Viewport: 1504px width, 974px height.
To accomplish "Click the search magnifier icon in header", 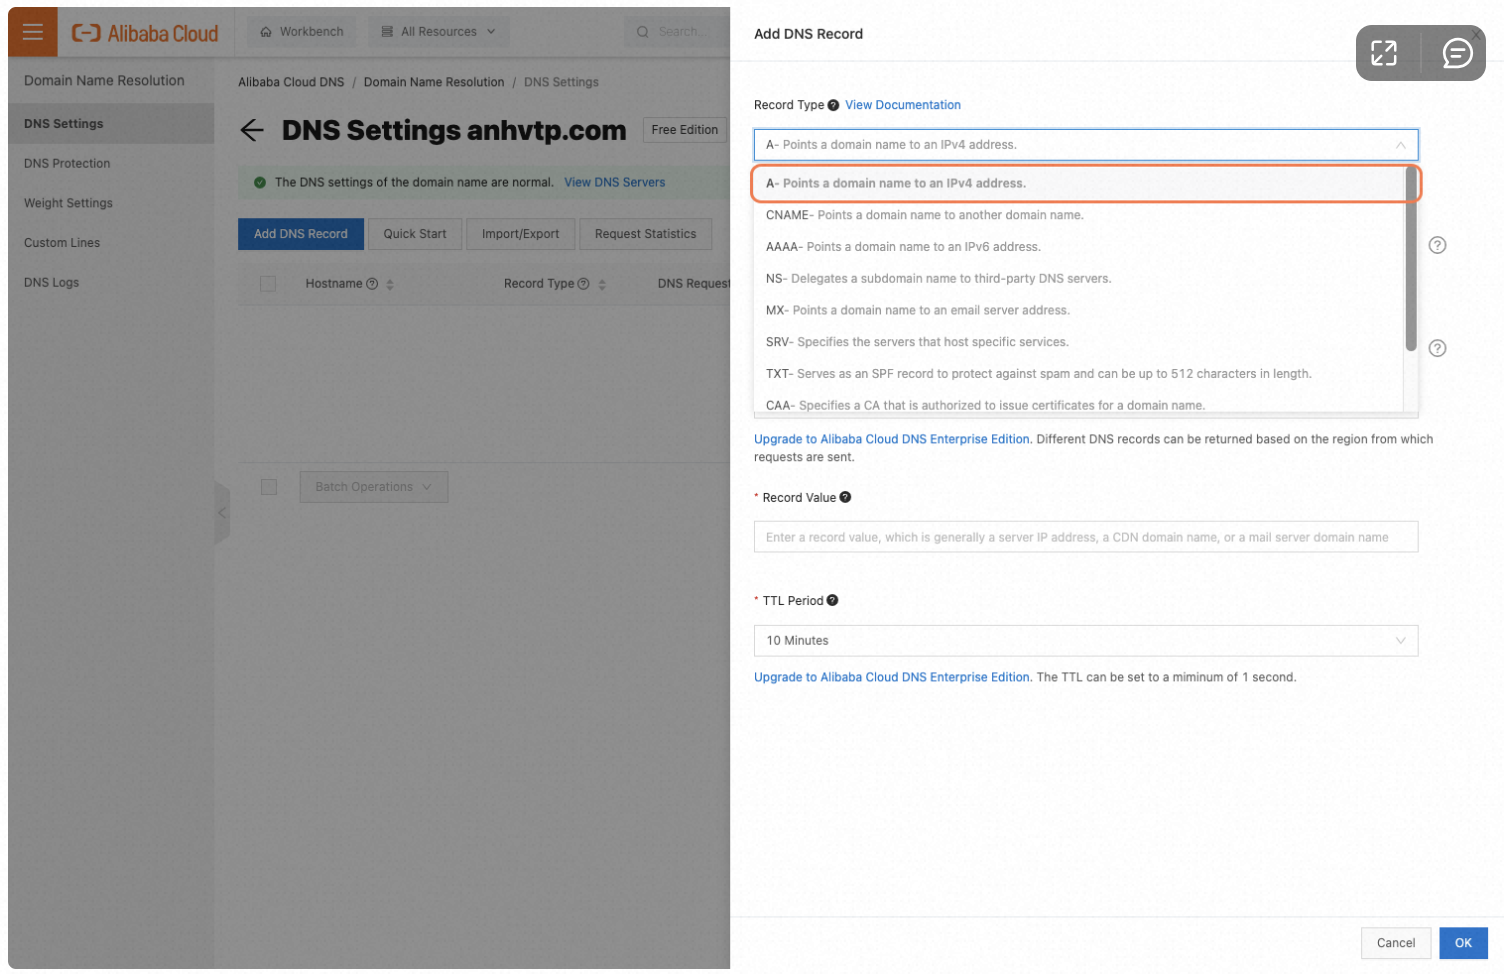I will 642,32.
